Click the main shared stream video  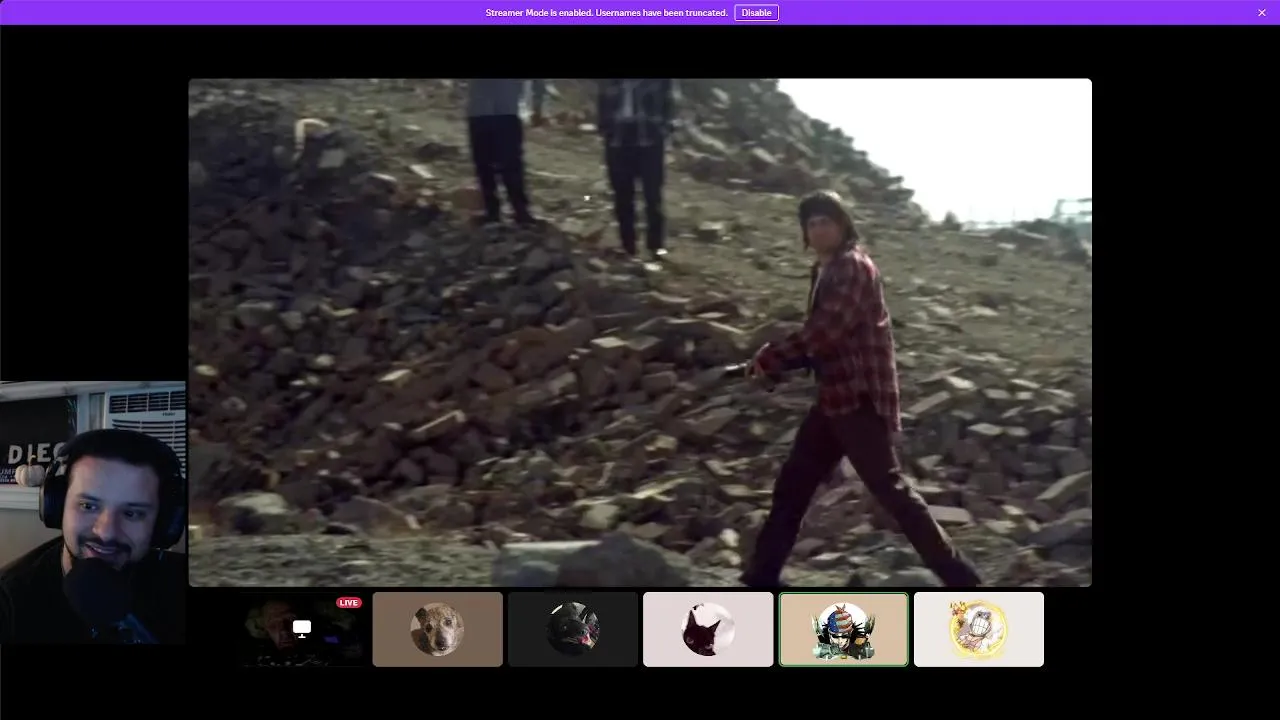640,332
